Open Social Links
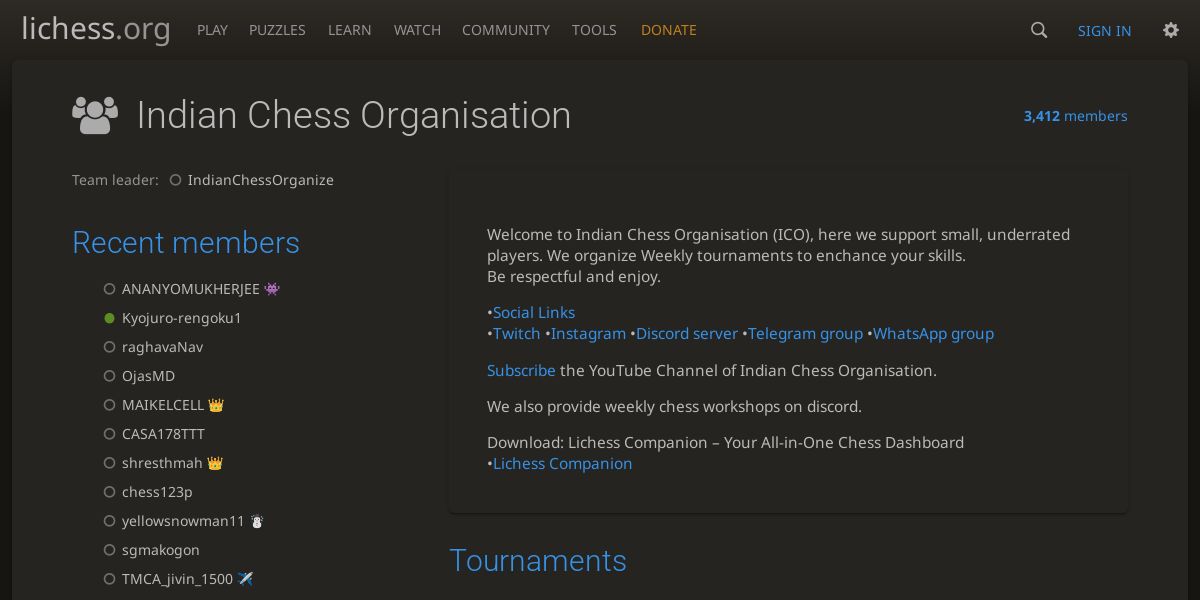The width and height of the screenshot is (1200, 600). coord(534,312)
